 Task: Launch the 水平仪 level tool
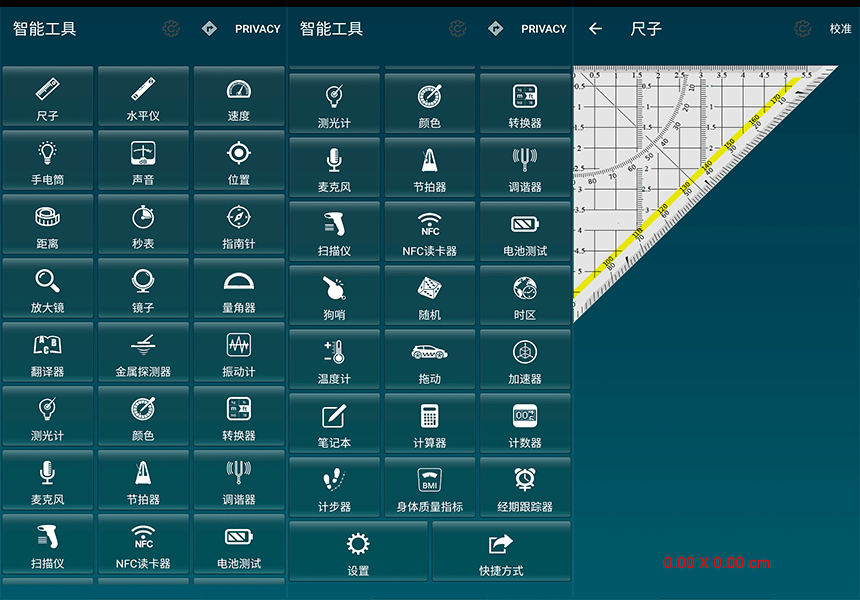coord(143,97)
